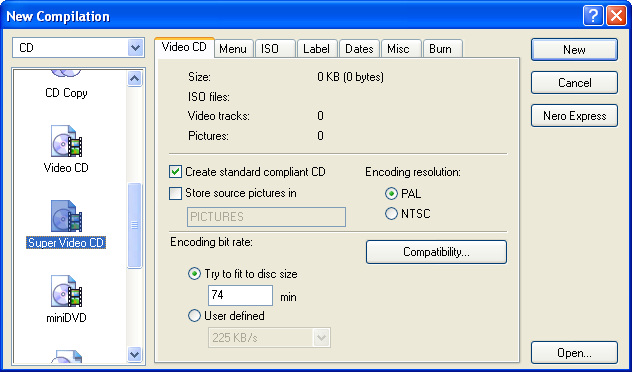Select the miniDVD compilation icon
Image resolution: width=632 pixels, height=372 pixels.
(x=66, y=291)
